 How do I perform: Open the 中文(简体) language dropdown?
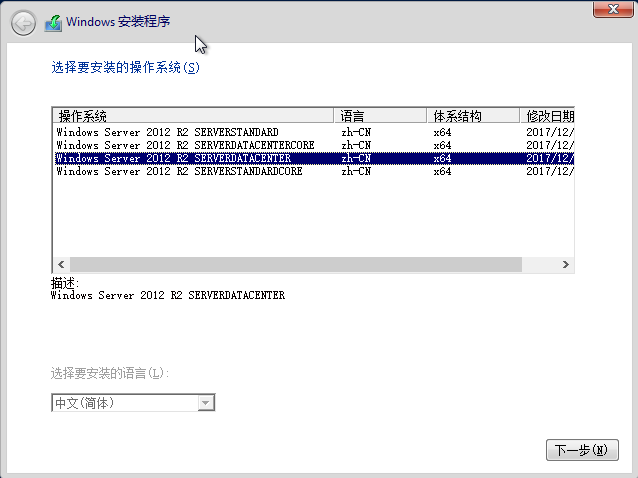tap(133, 403)
